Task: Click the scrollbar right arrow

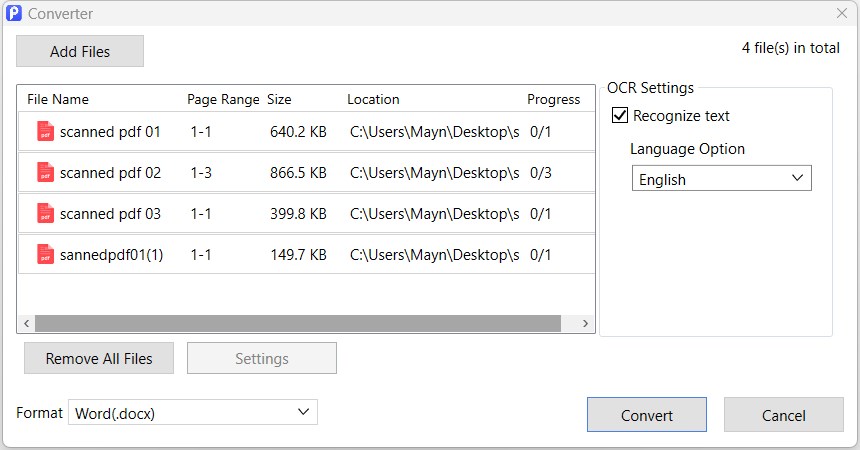Action: [x=587, y=323]
